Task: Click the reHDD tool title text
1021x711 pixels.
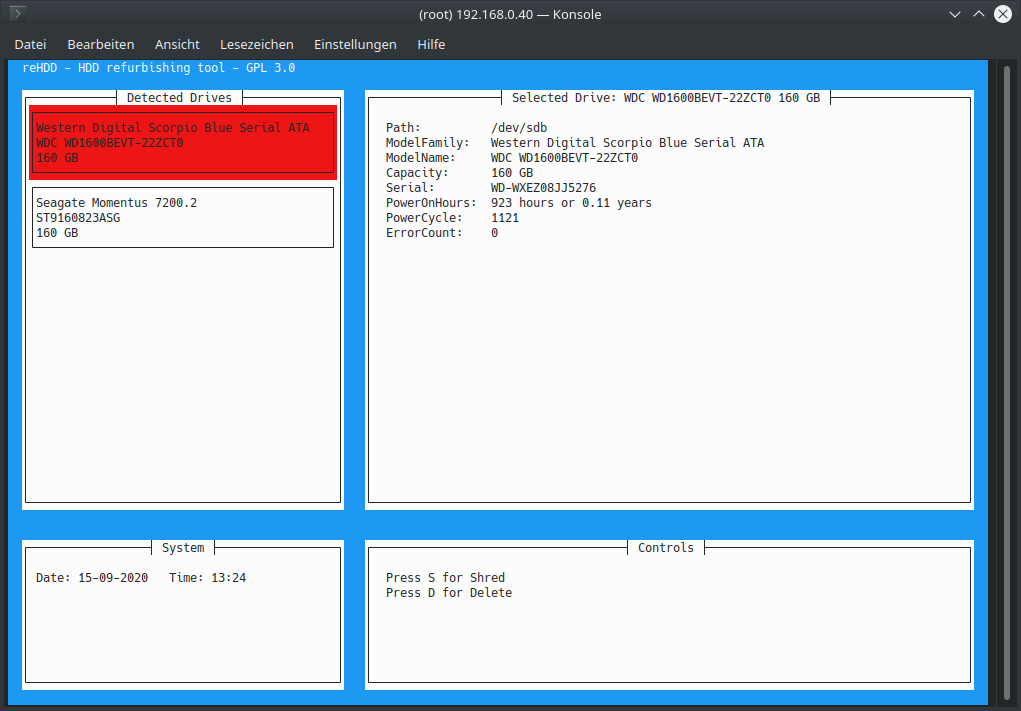Action: pyautogui.click(x=158, y=68)
